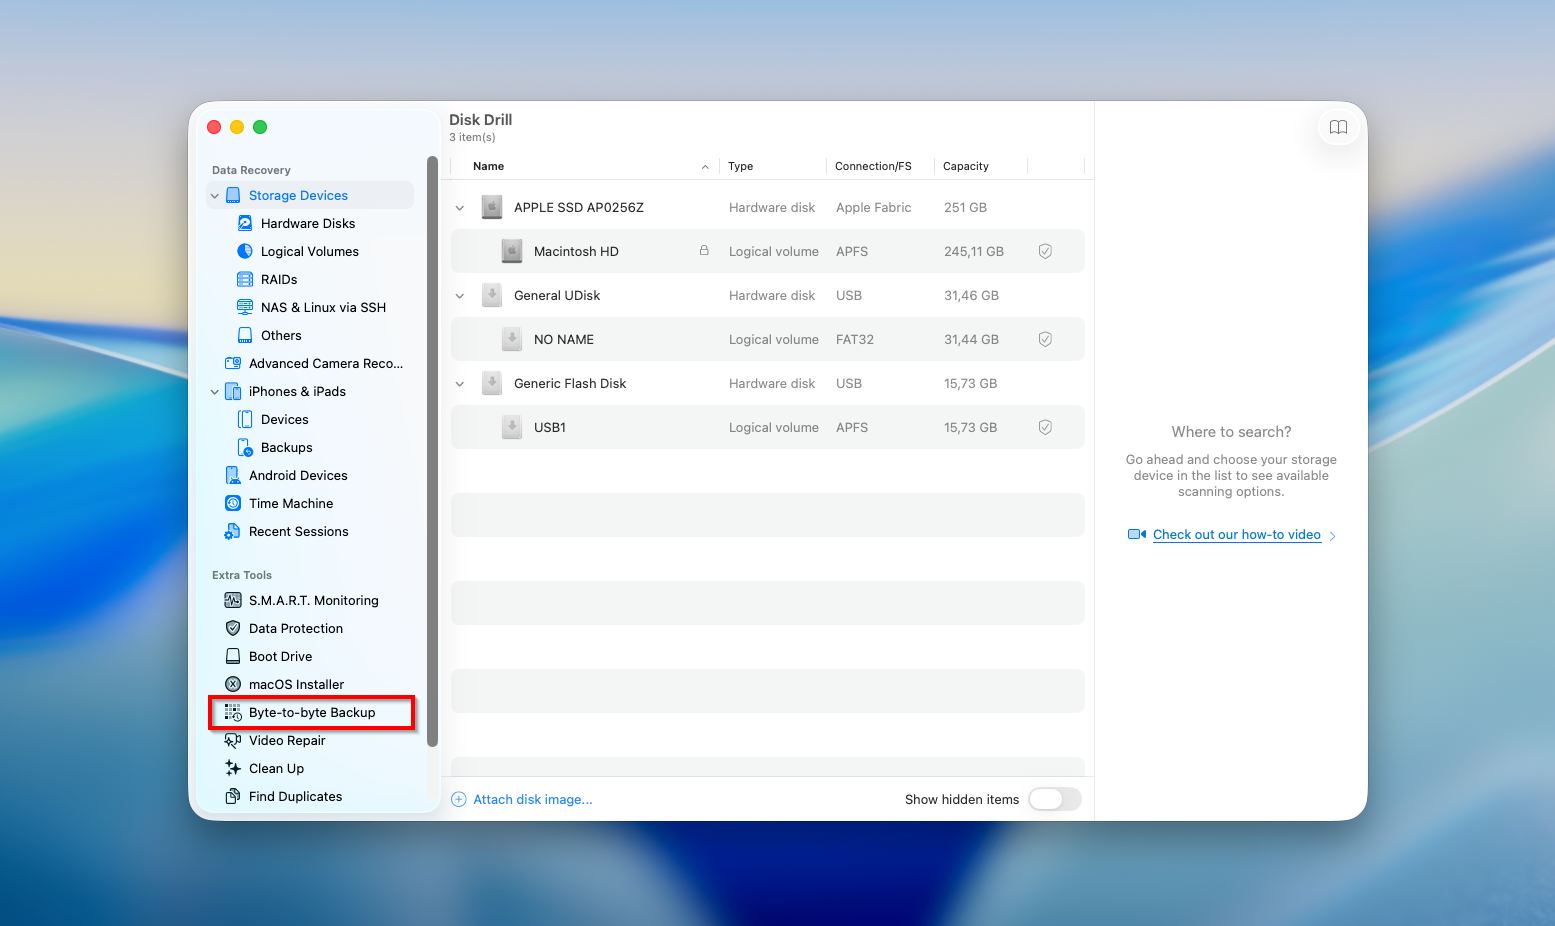
Task: Select Android Devices in the sidebar
Action: pos(298,475)
